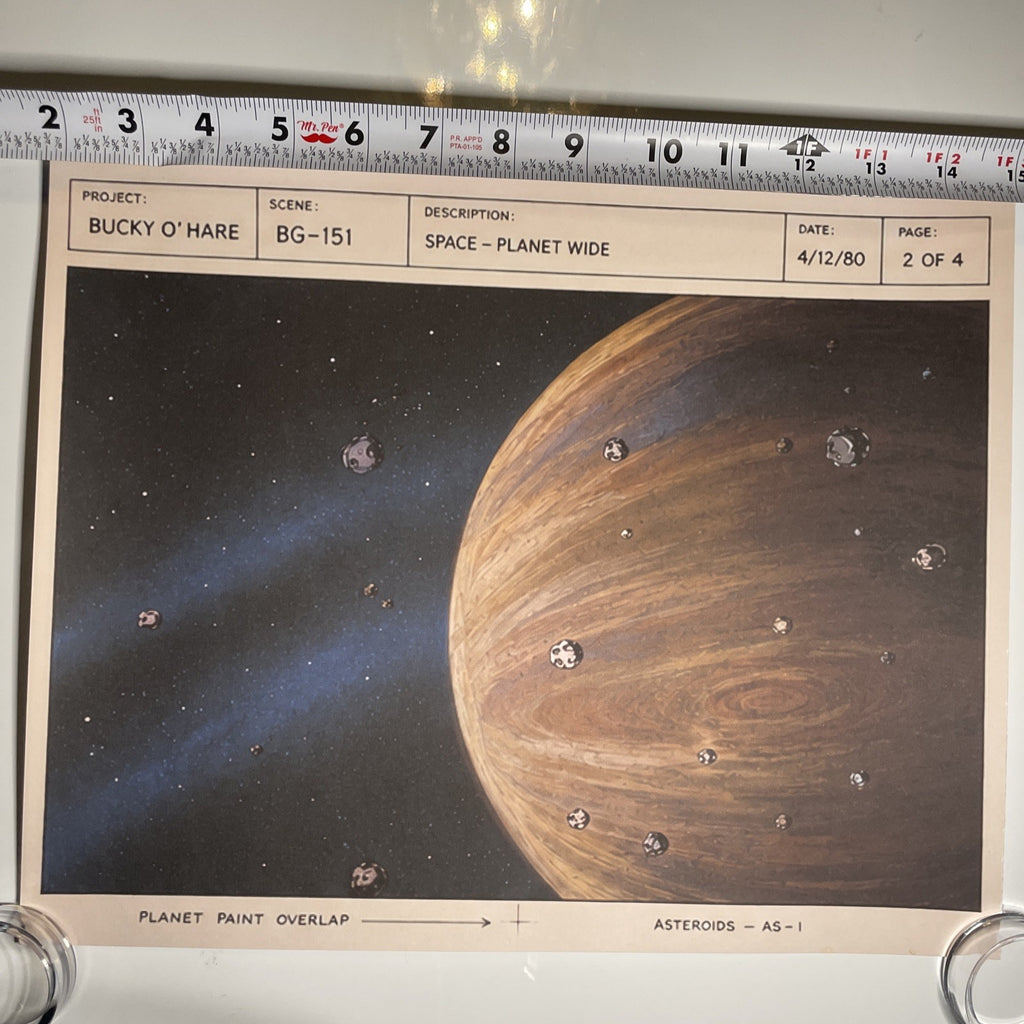Click the "BUCKY O'HARE" project title
Viewport: 1024px width, 1024px height.
click(x=164, y=228)
